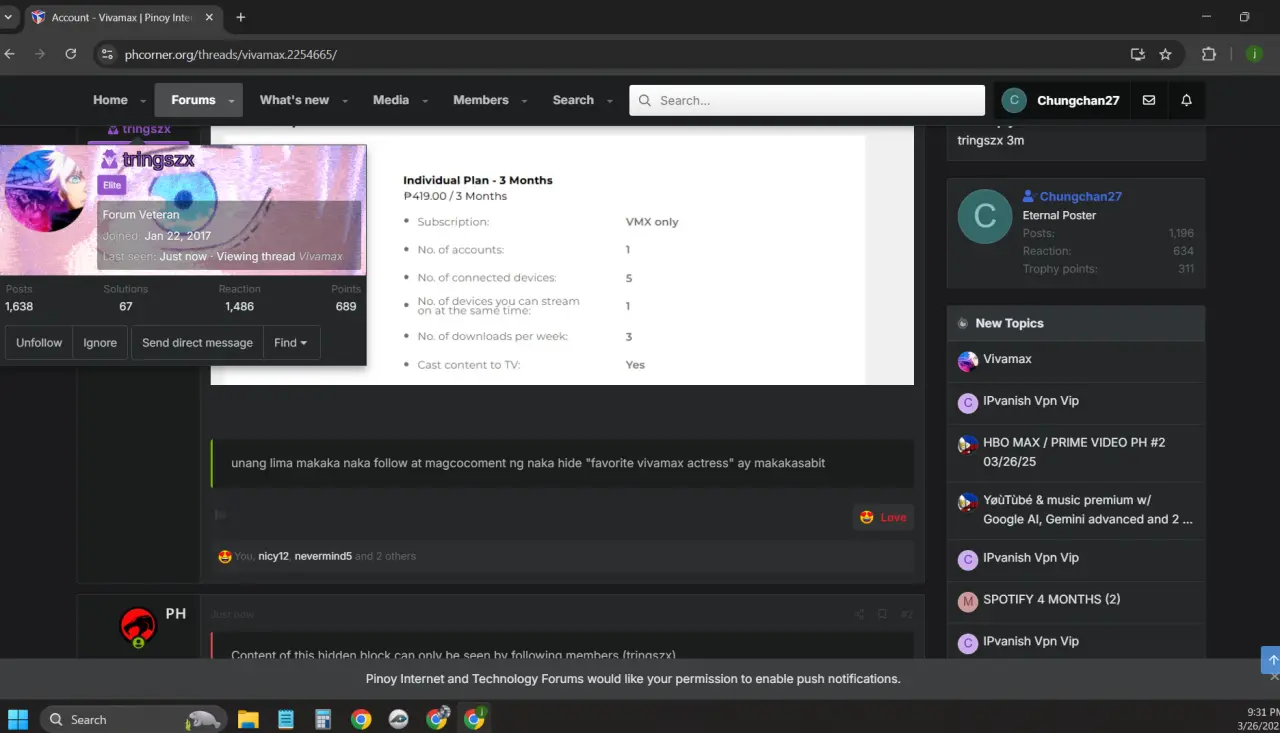This screenshot has width=1280, height=733.
Task: Open the PH user's red avatar
Action: click(x=138, y=627)
